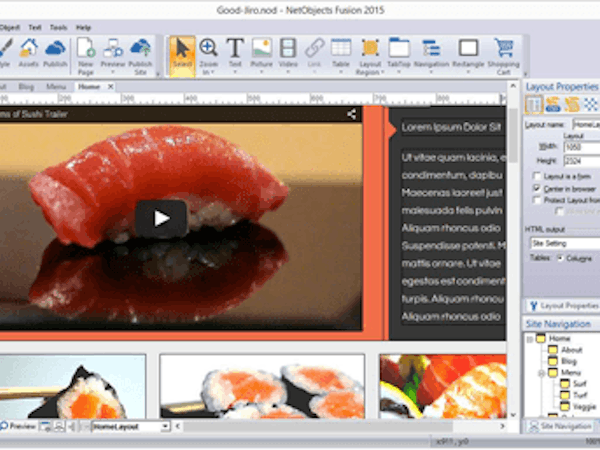Collapse the Home node in Site Navigation
Viewport: 600px width, 450px height.
[x=530, y=339]
